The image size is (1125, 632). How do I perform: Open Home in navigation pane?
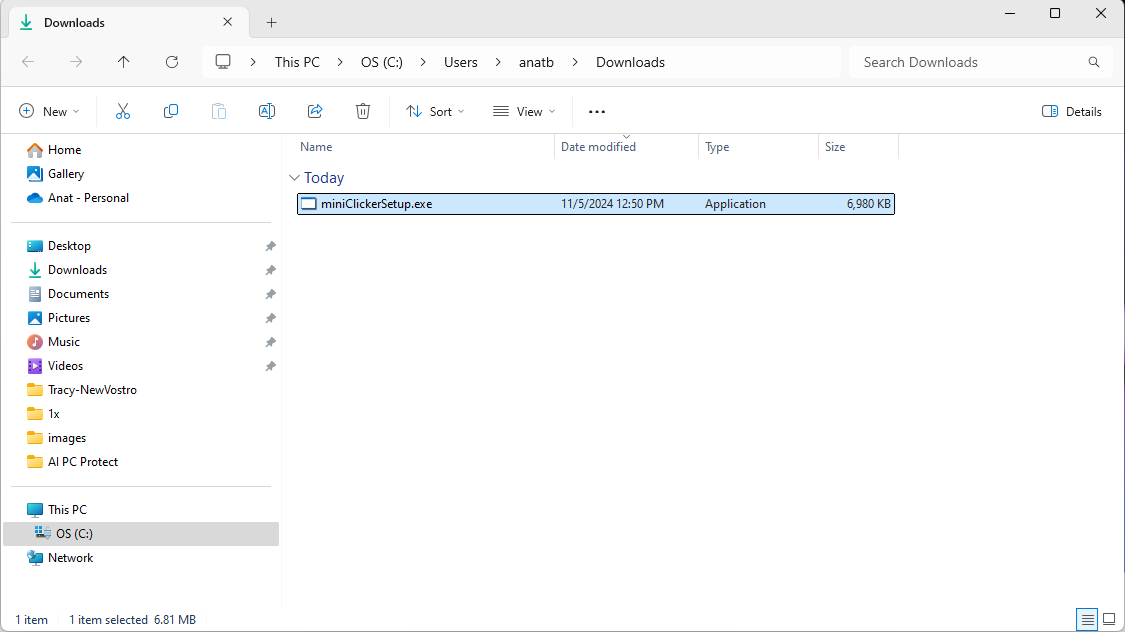(x=64, y=150)
